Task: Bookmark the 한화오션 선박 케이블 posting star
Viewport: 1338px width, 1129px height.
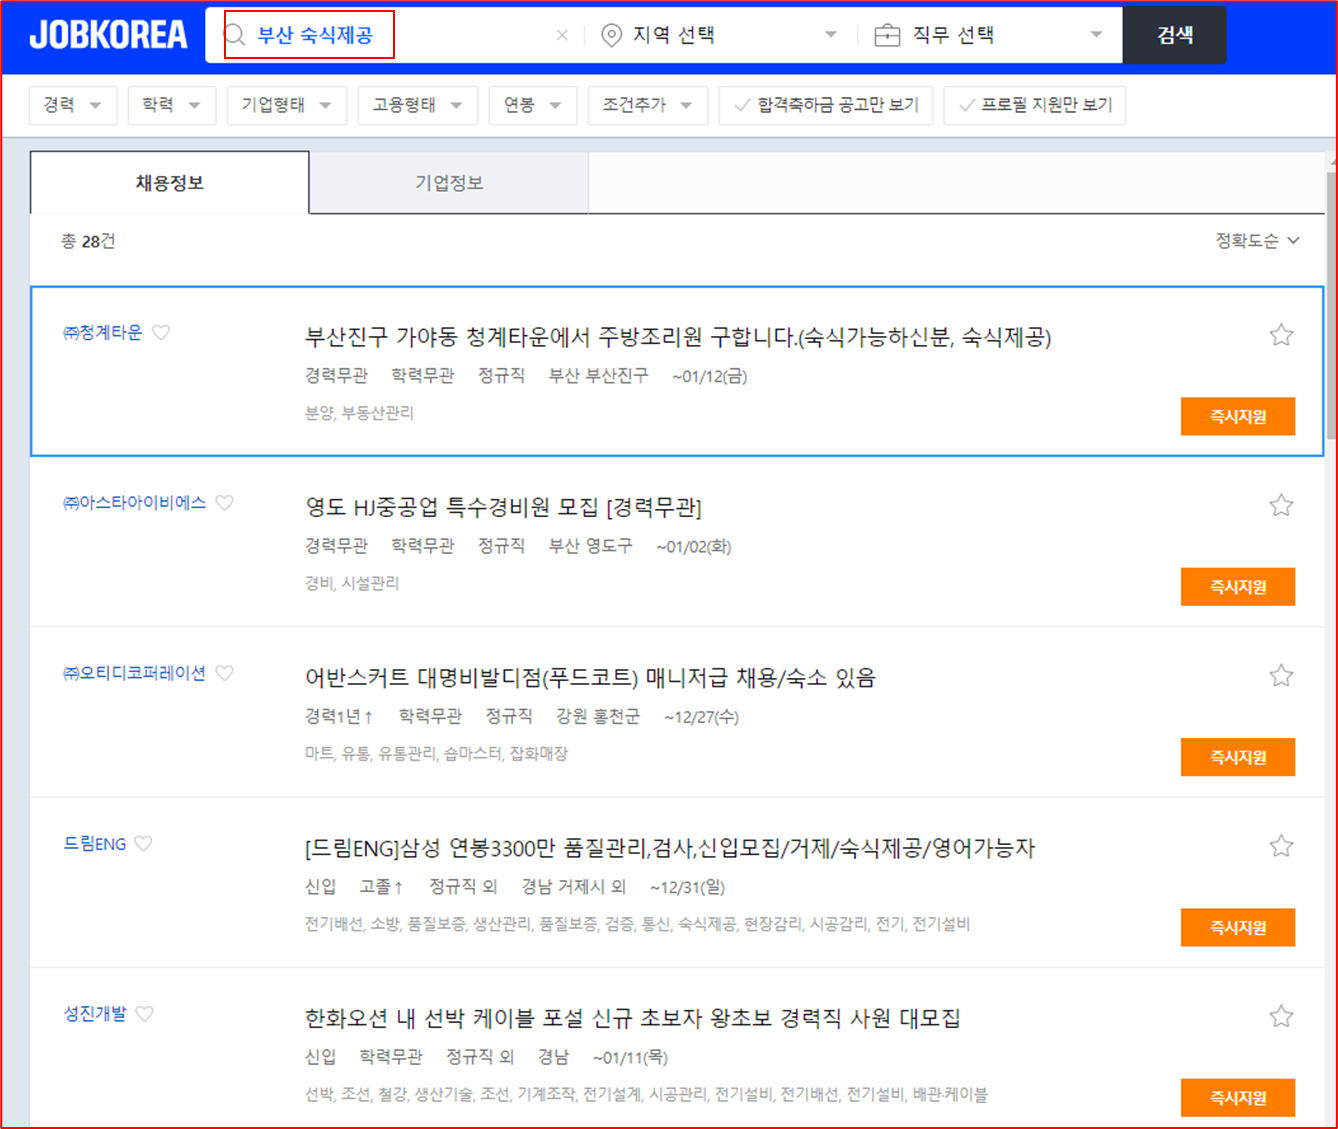Action: (x=1281, y=1017)
